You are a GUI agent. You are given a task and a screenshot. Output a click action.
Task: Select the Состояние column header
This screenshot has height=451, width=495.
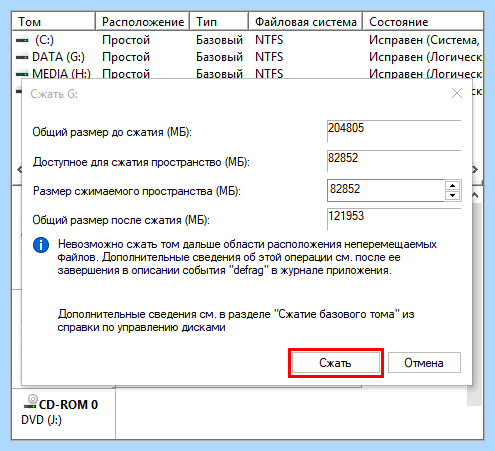tap(423, 22)
